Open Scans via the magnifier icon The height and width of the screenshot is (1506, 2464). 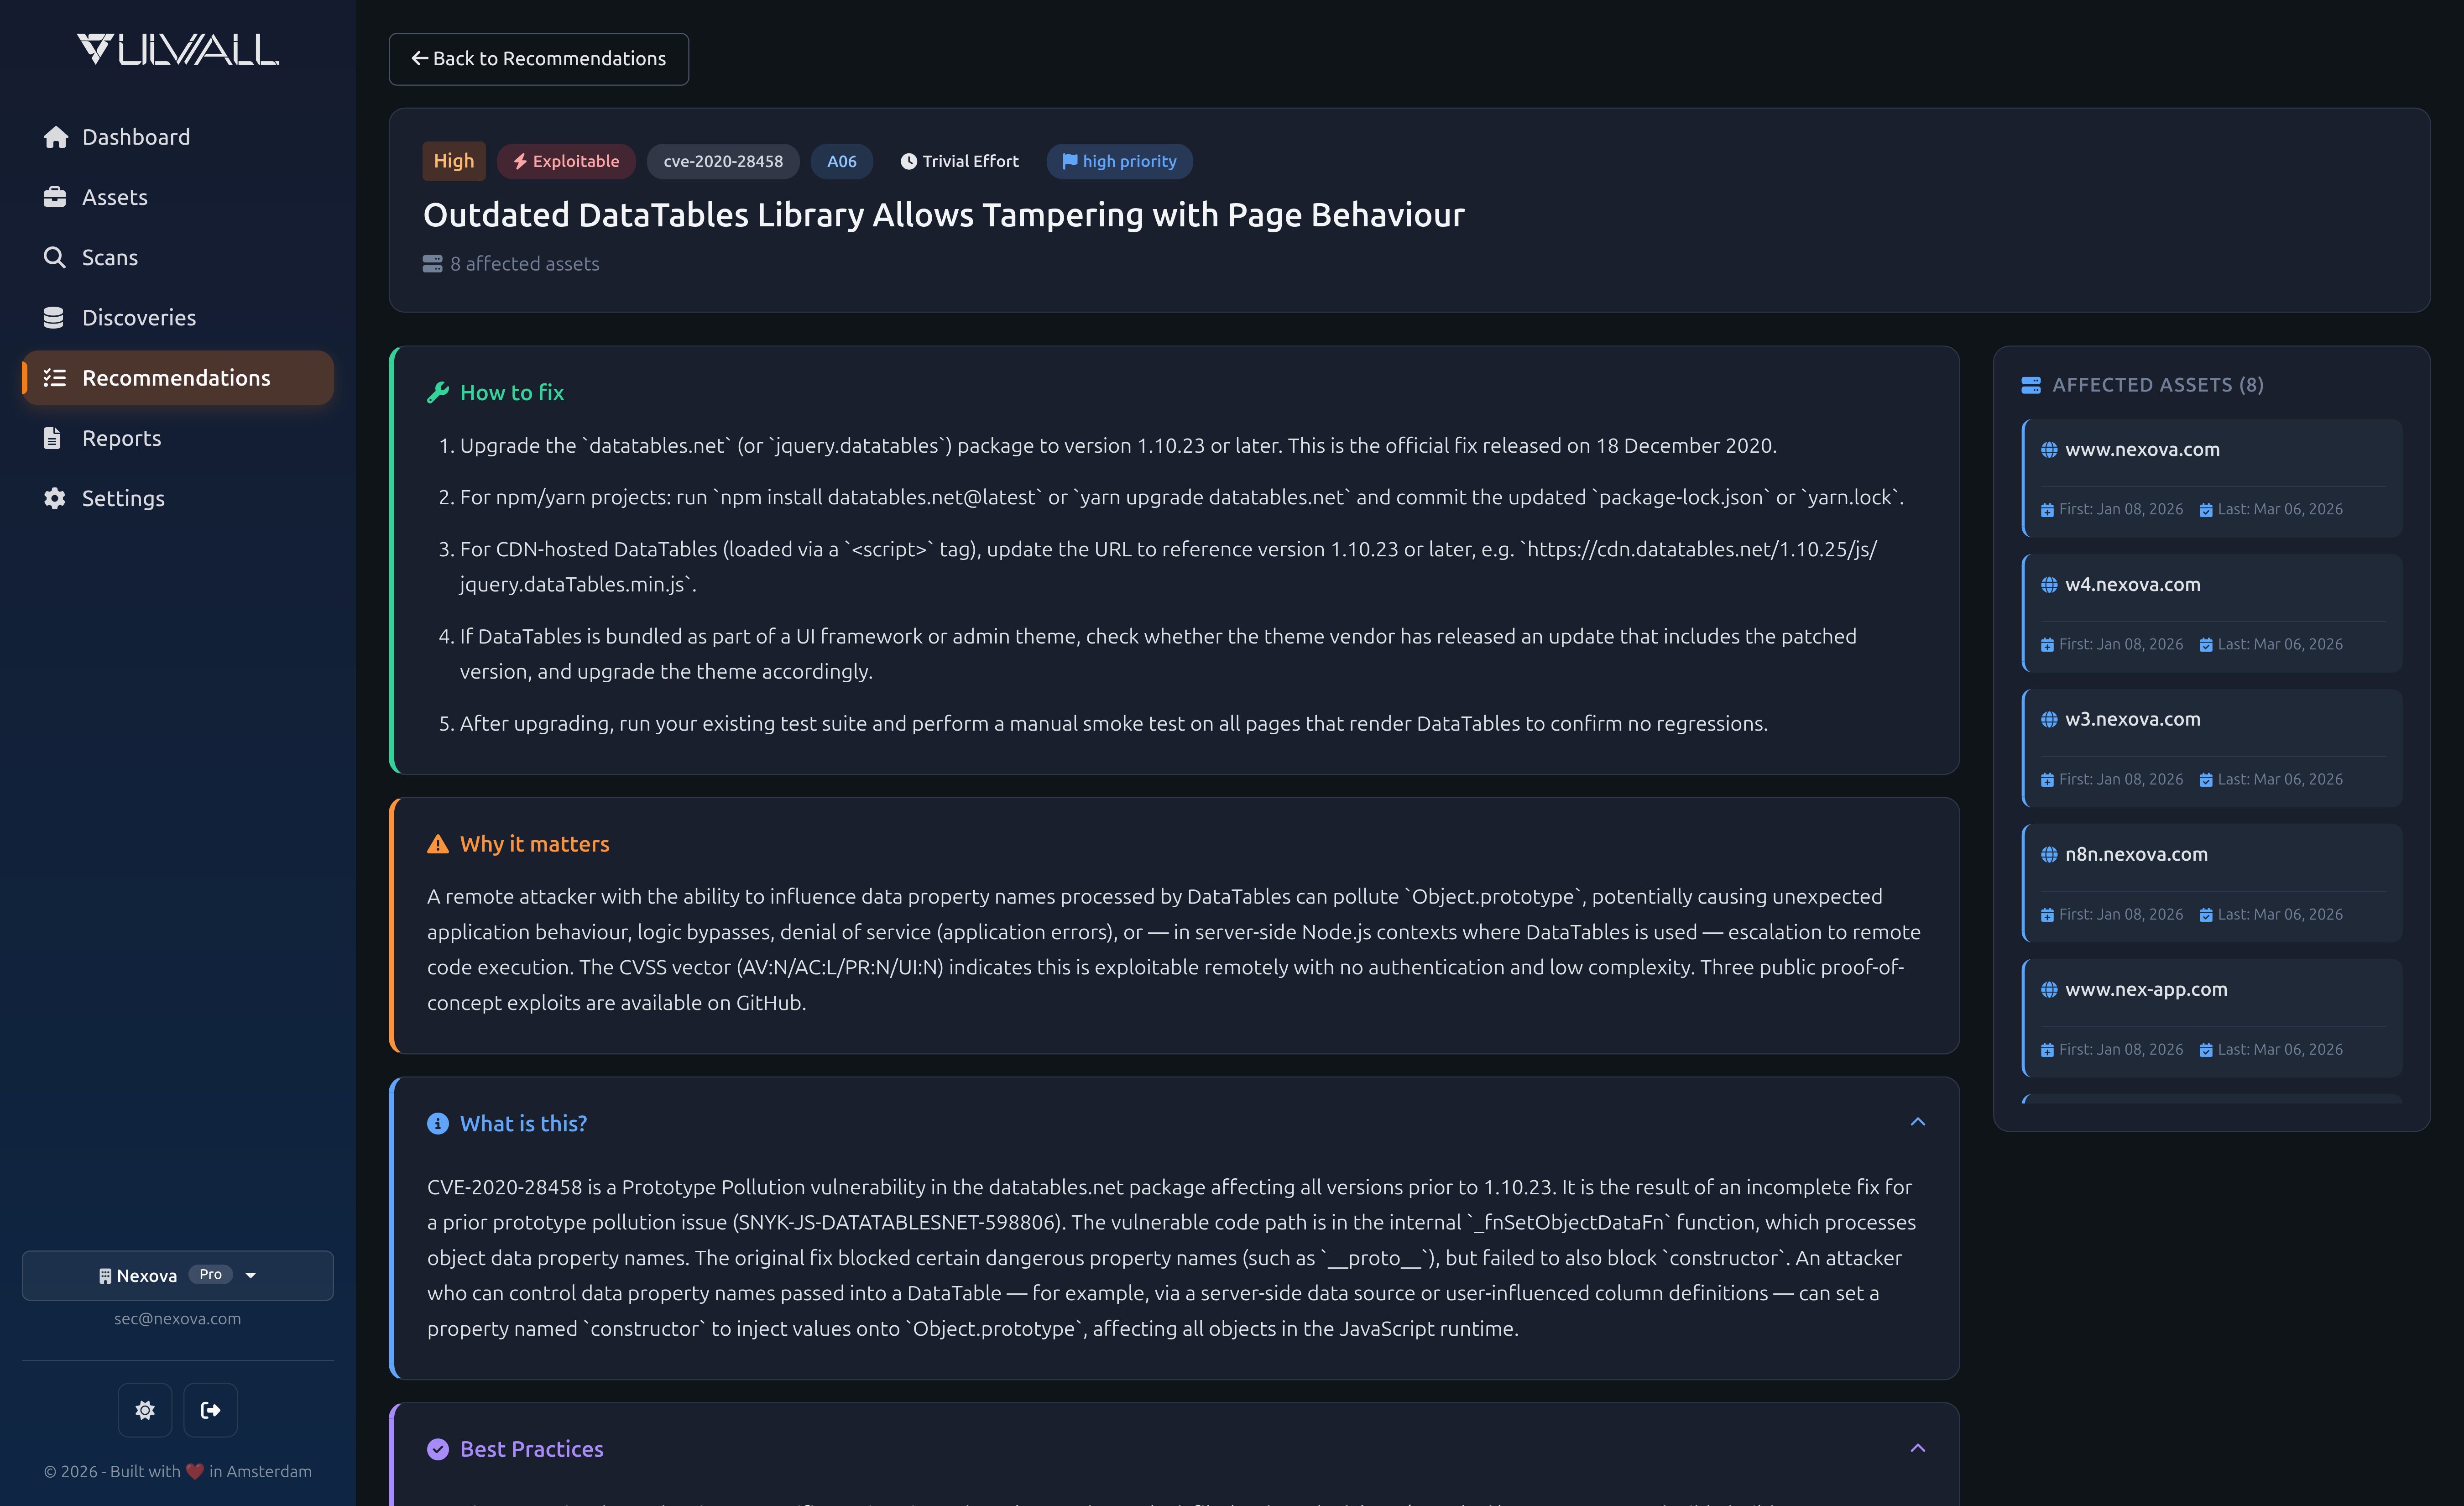pos(55,257)
